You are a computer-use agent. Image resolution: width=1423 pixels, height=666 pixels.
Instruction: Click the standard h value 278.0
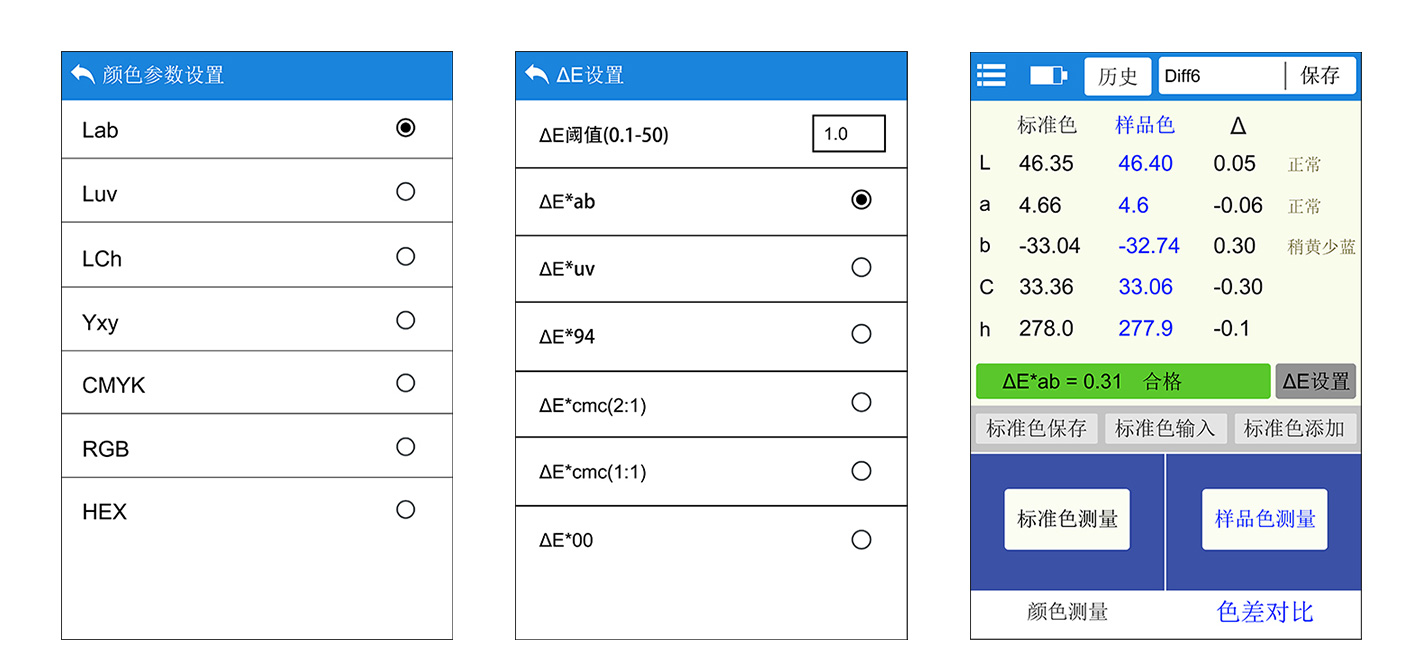[1046, 328]
